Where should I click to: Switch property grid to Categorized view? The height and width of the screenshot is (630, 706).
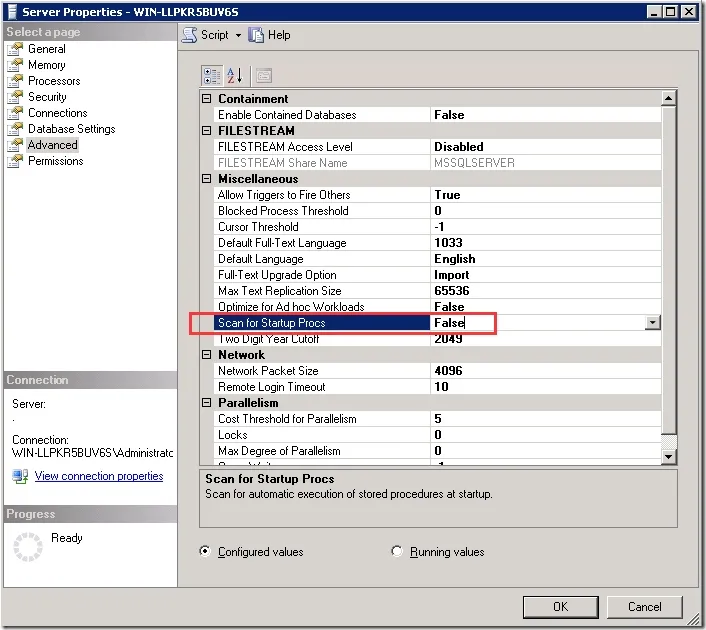(211, 76)
